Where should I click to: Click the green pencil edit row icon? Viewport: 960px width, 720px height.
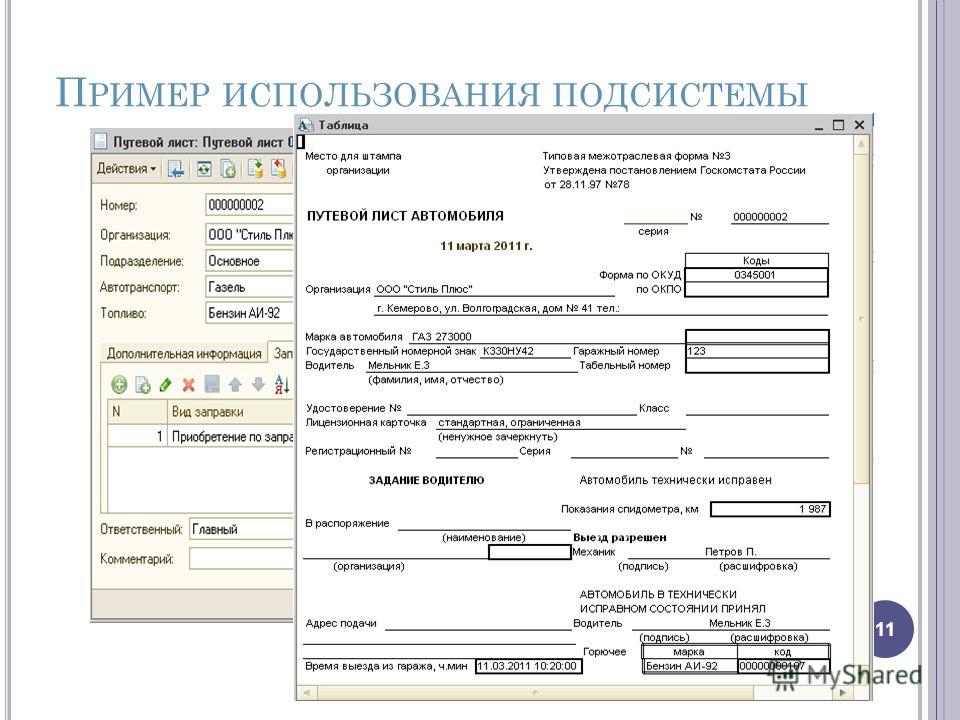point(165,384)
